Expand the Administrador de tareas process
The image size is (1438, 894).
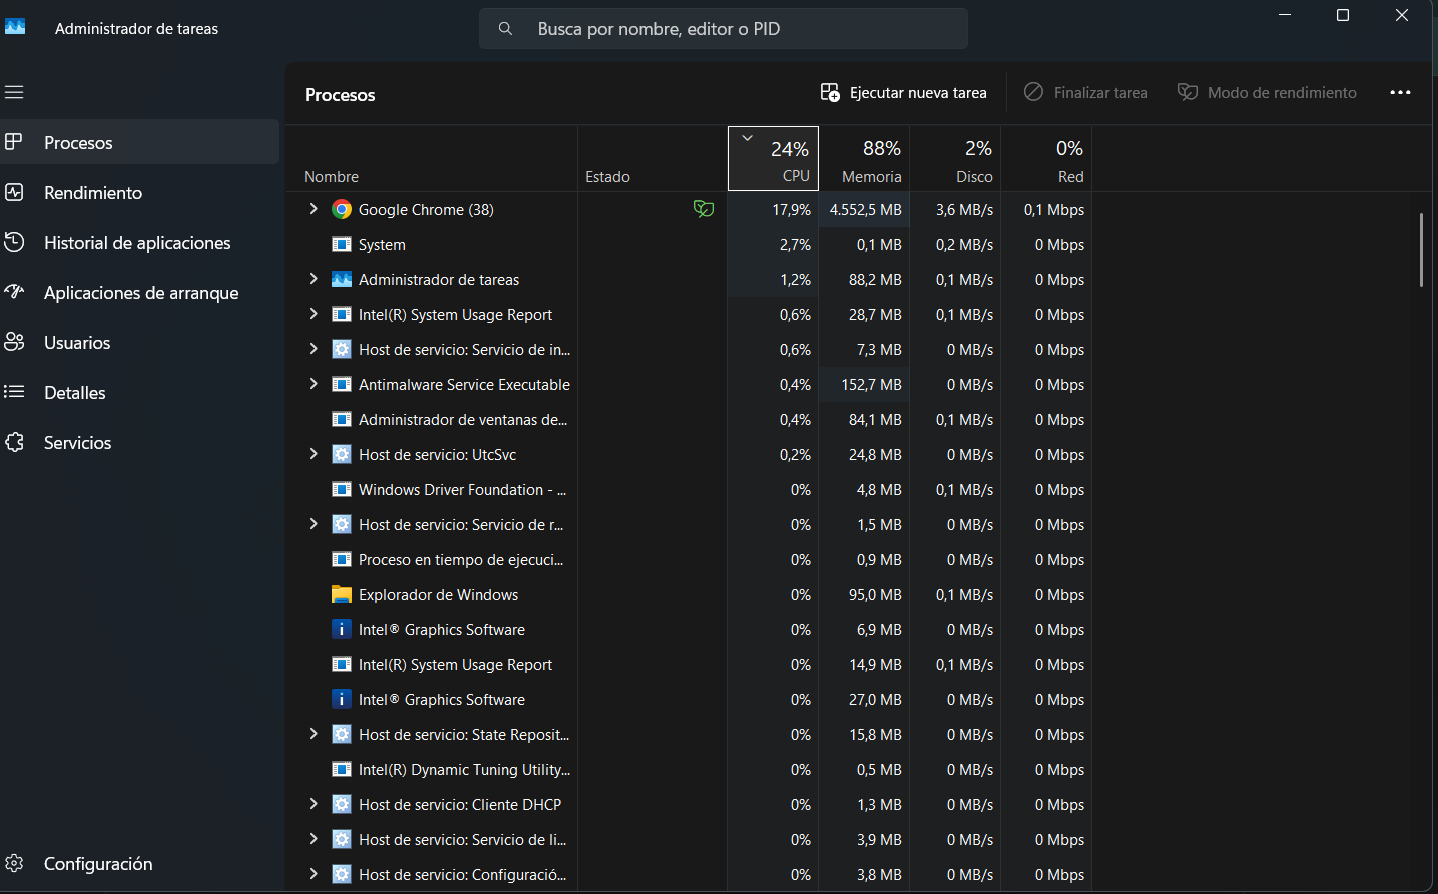tap(313, 279)
